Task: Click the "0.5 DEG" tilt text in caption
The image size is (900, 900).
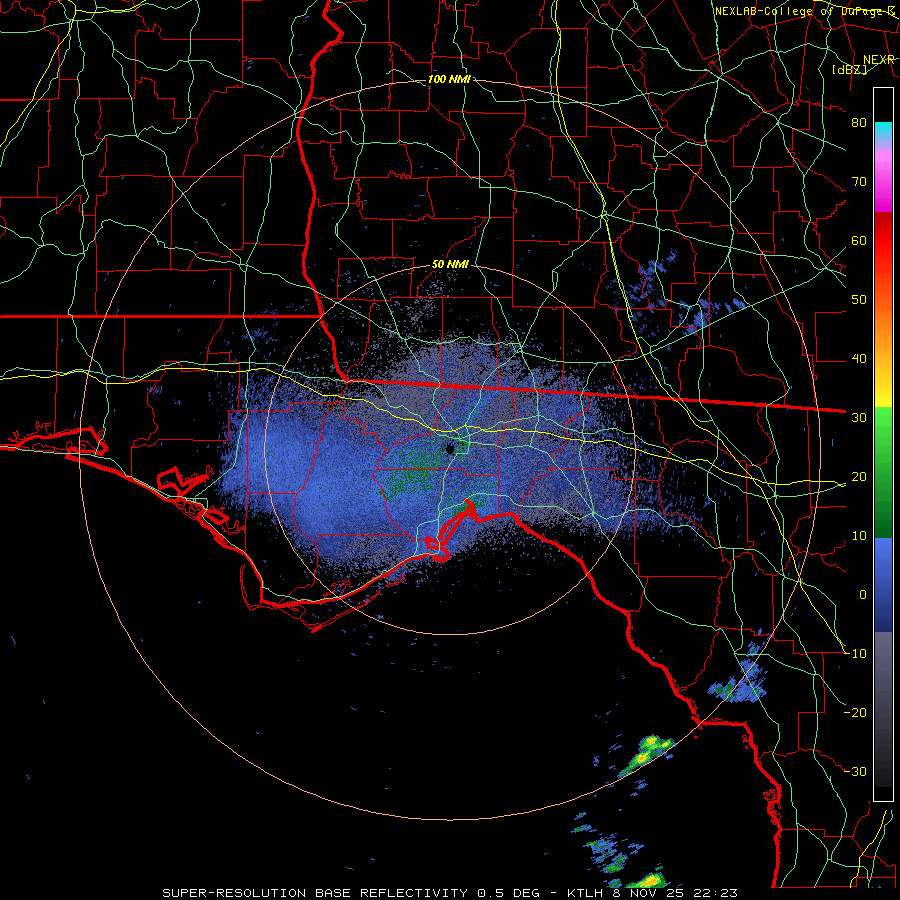Action: [x=509, y=893]
